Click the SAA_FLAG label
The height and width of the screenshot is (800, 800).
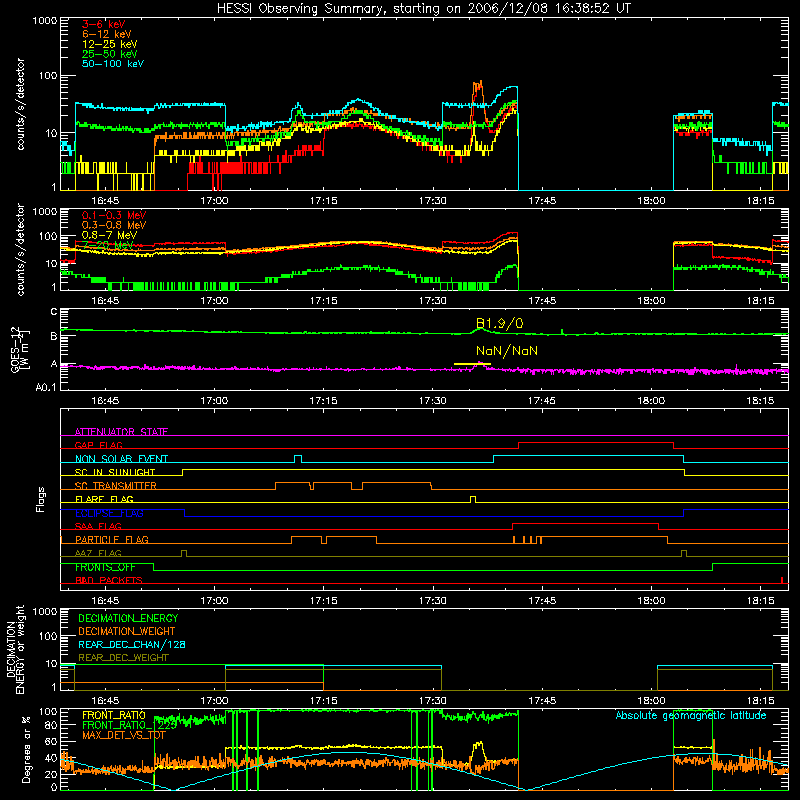tap(98, 526)
